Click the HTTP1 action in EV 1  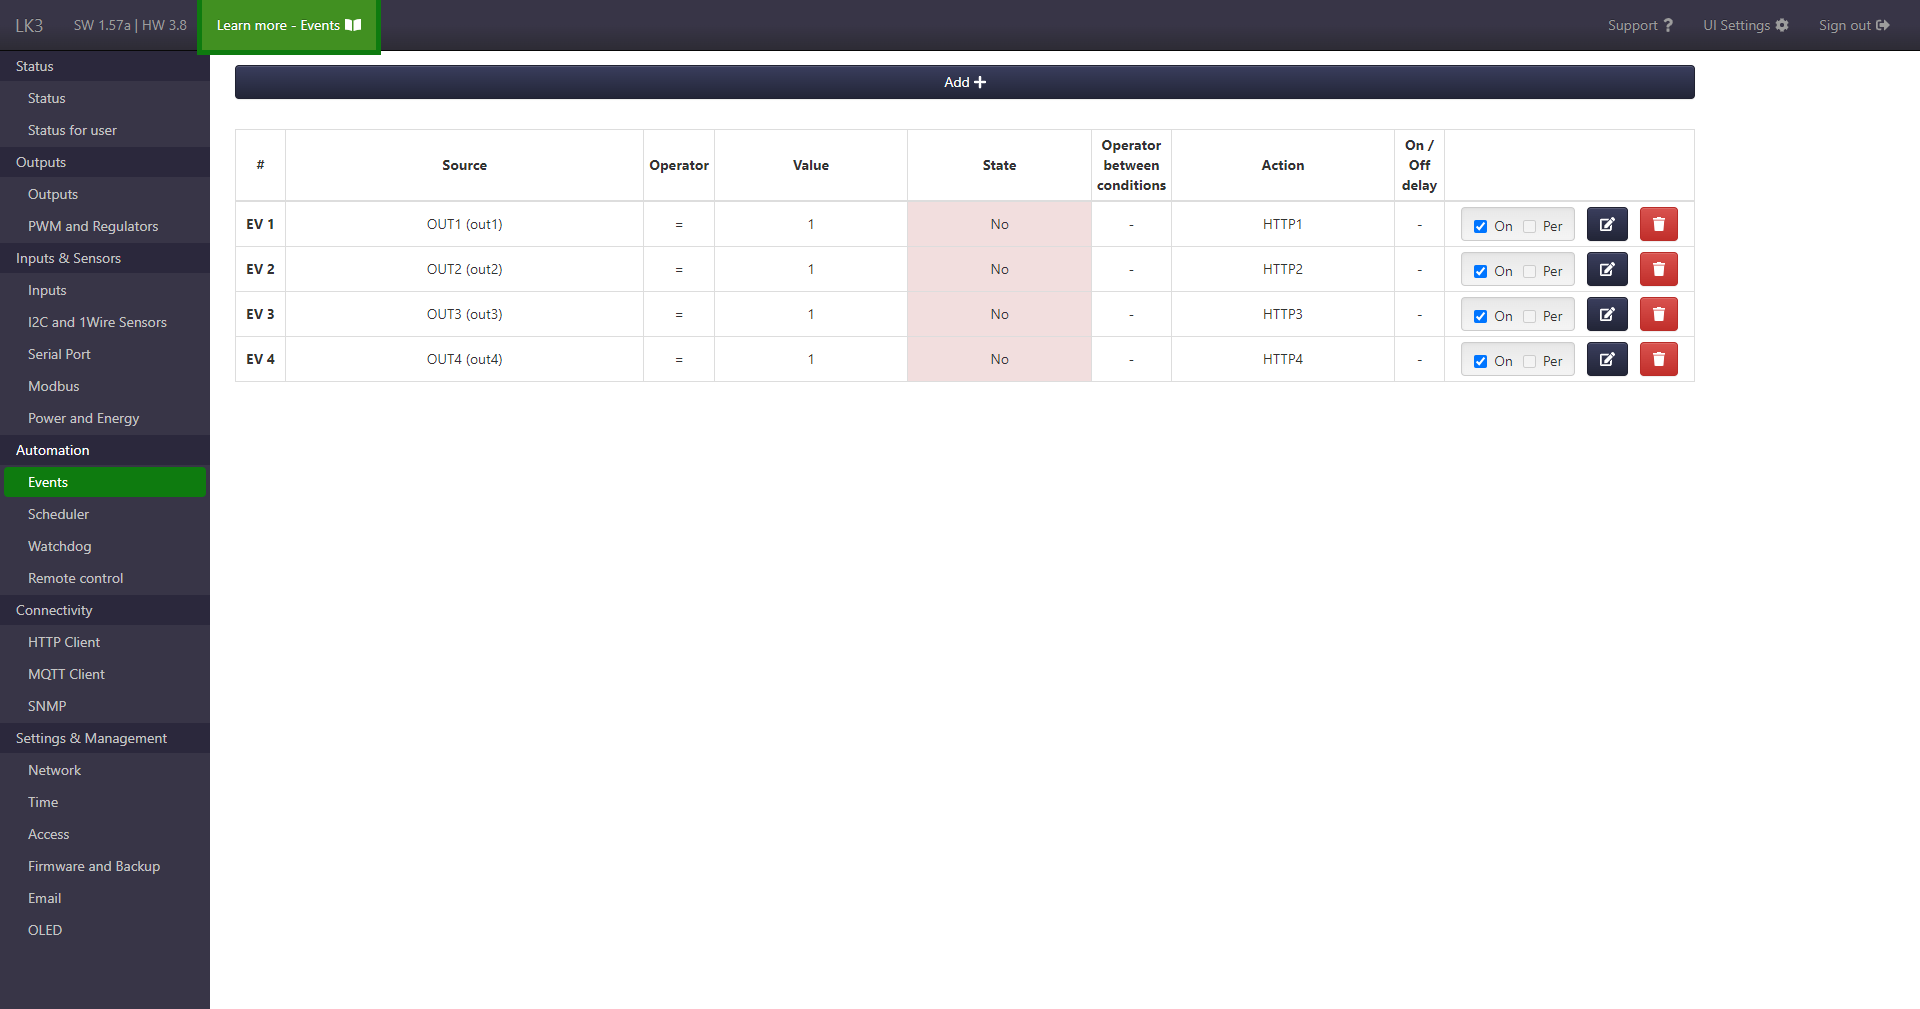tap(1282, 224)
